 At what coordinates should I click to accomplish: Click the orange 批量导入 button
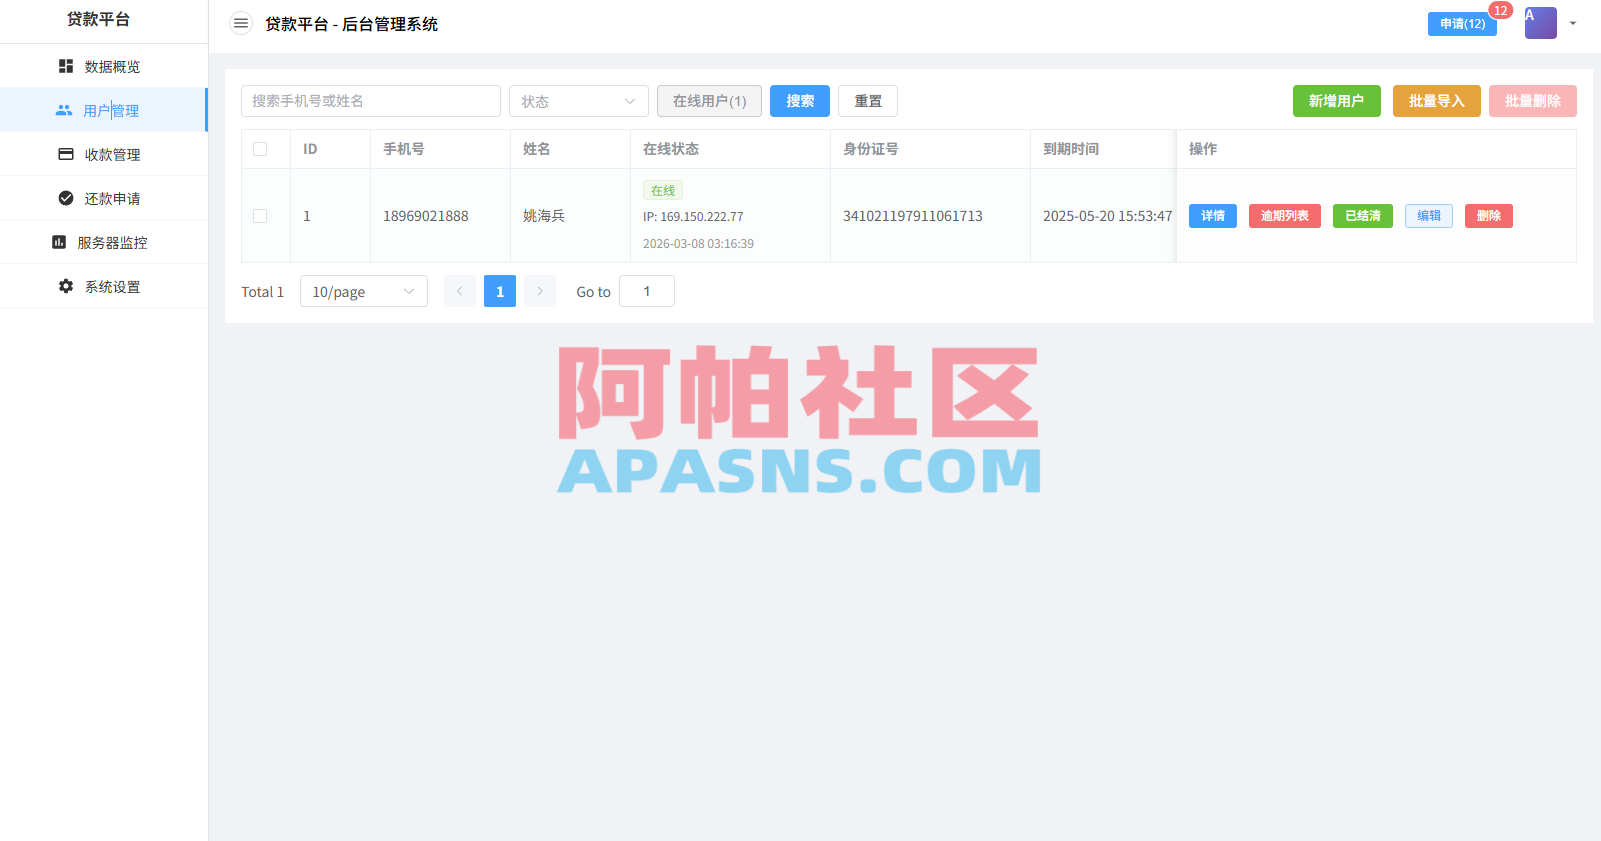1437,101
